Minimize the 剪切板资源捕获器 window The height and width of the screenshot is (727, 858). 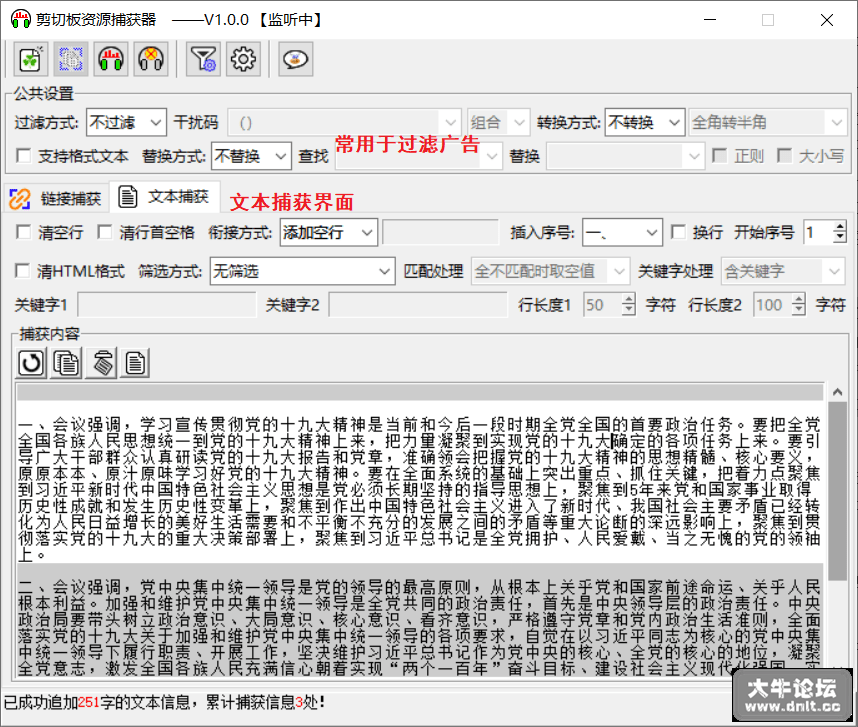point(710,20)
